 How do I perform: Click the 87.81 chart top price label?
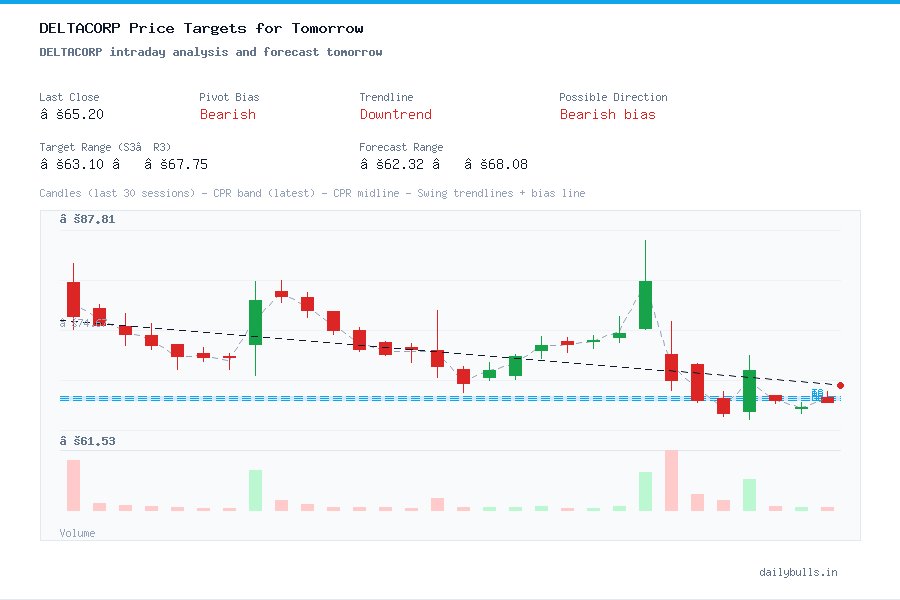pos(87,219)
